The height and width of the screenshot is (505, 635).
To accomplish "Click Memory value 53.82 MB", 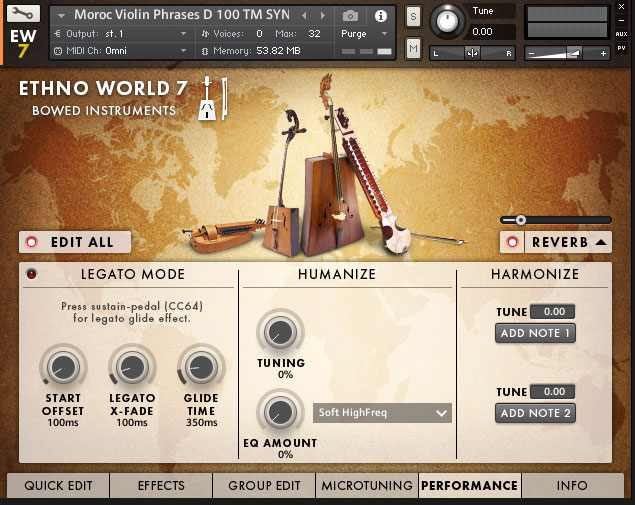I will (278, 51).
